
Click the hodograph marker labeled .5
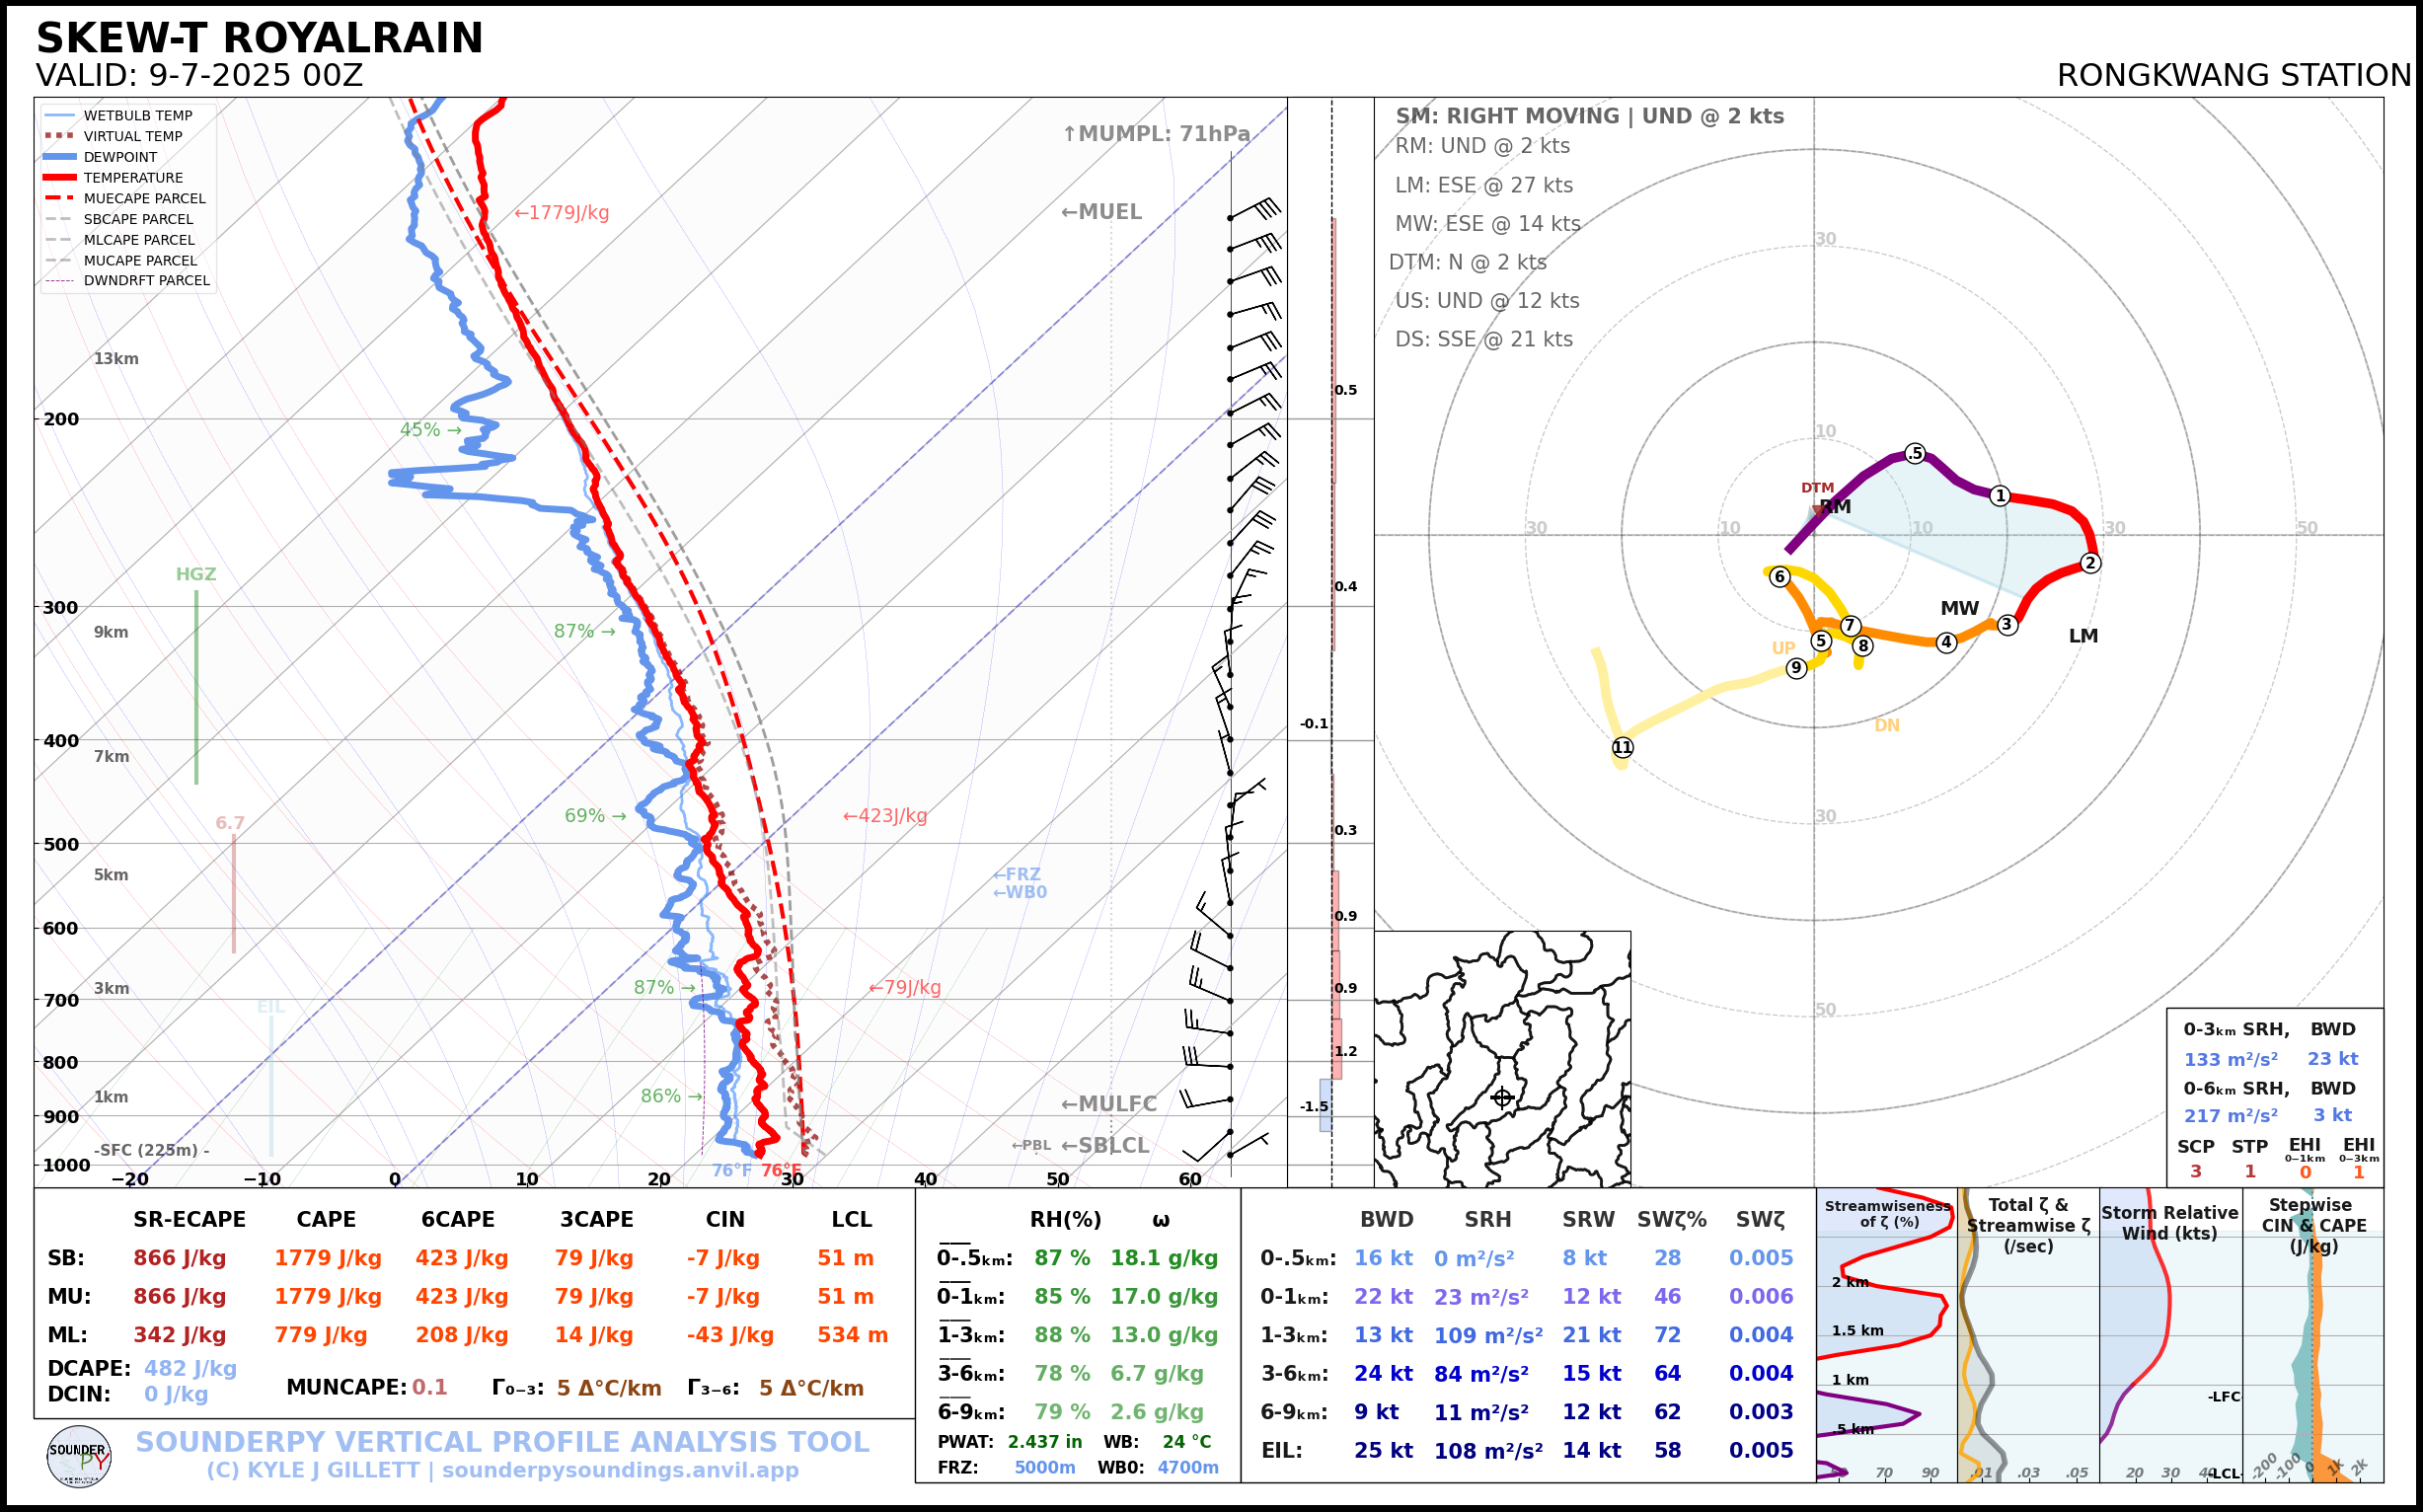[x=1914, y=454]
